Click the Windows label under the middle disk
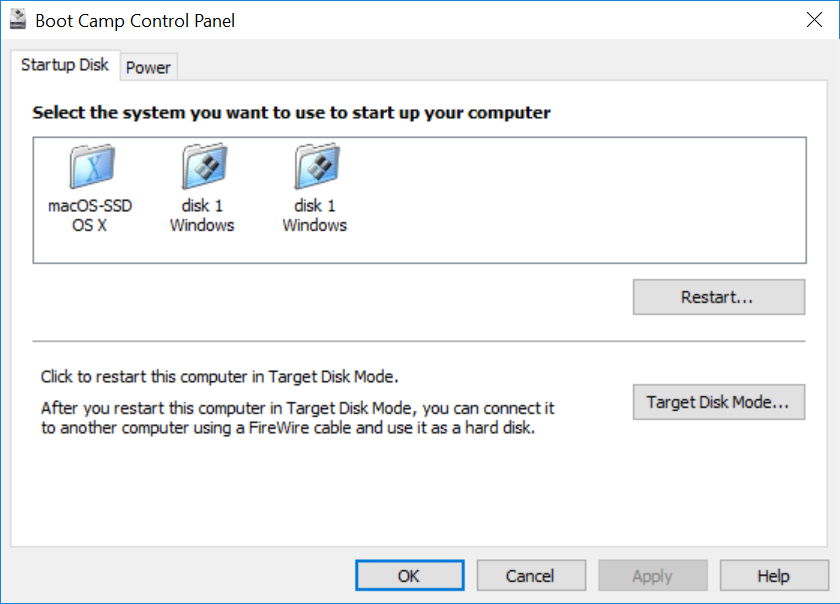Viewport: 840px width, 604px height. coord(202,225)
